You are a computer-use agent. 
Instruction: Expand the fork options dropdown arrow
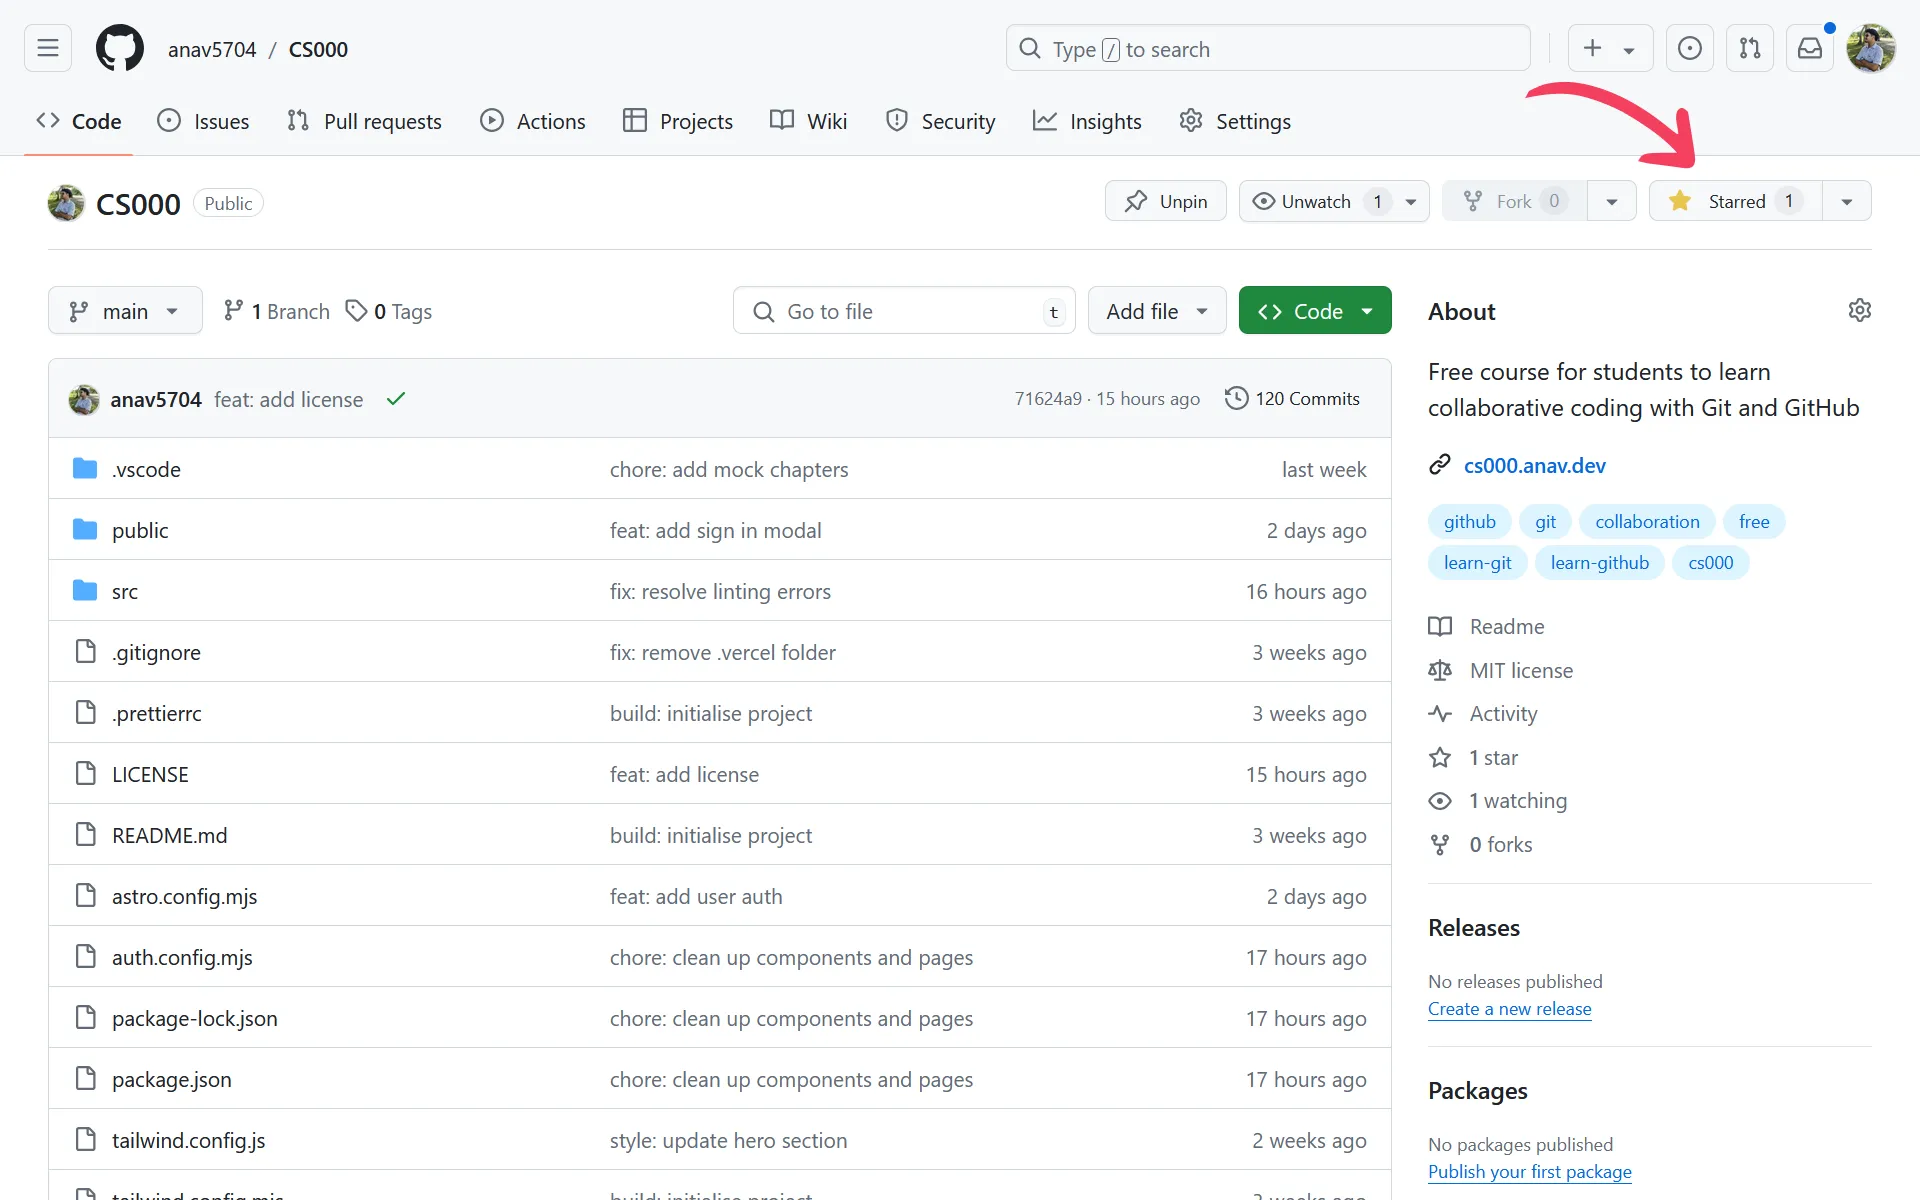pos(1611,201)
